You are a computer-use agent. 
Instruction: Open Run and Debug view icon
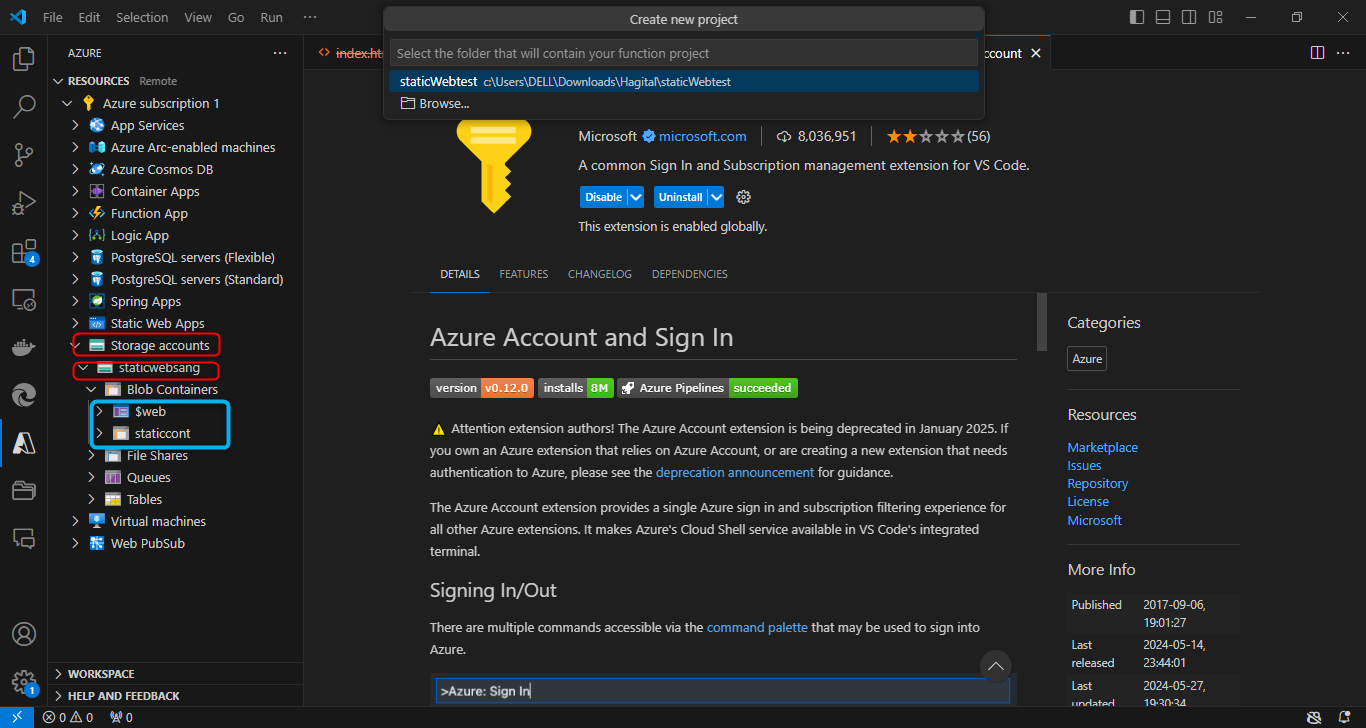tap(23, 203)
